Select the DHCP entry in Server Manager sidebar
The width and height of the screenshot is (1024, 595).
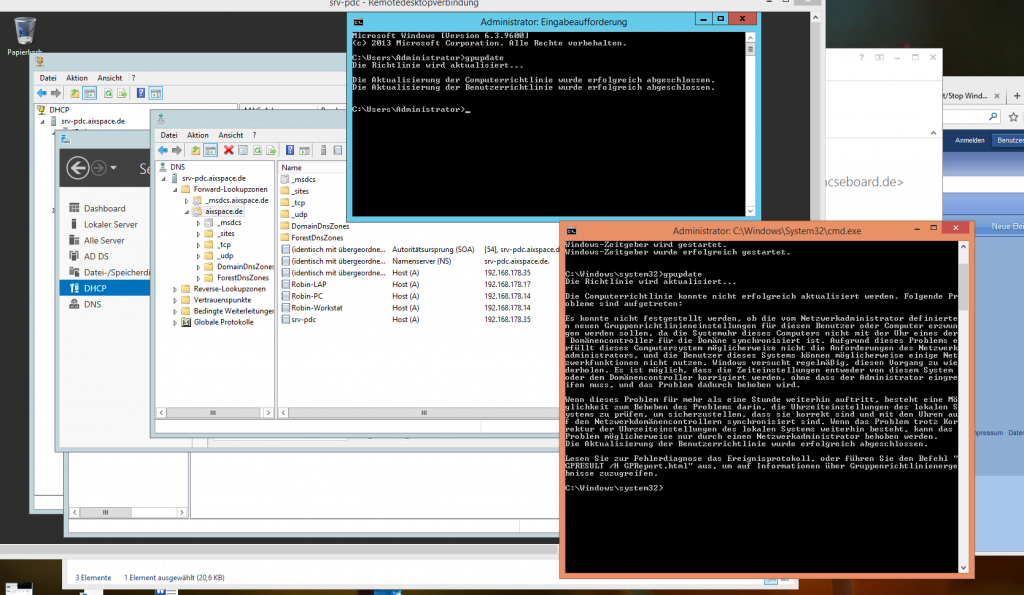click(x=104, y=288)
